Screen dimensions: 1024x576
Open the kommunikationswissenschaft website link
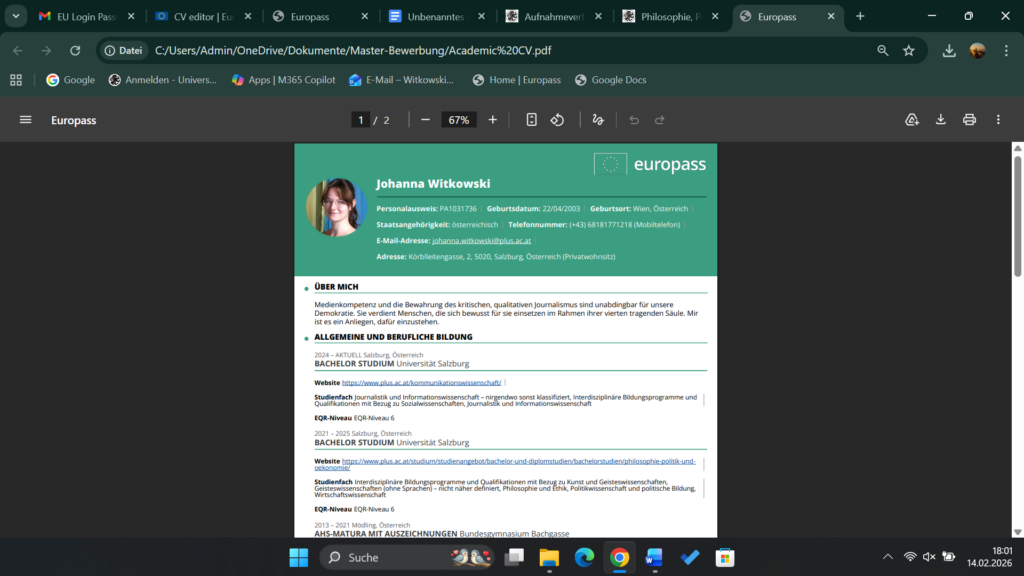tap(421, 382)
